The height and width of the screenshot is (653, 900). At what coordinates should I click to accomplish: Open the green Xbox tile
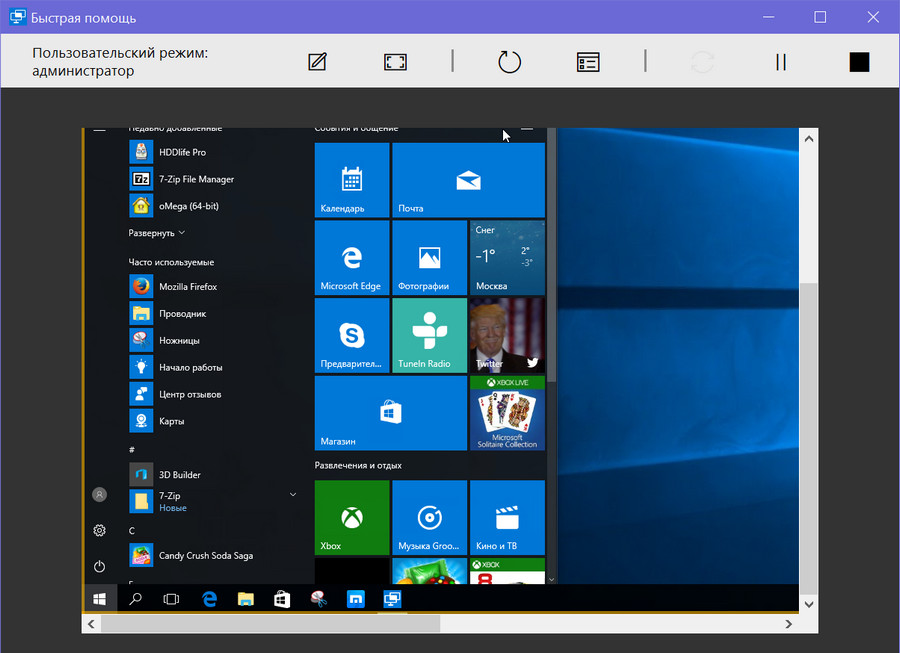pyautogui.click(x=352, y=518)
